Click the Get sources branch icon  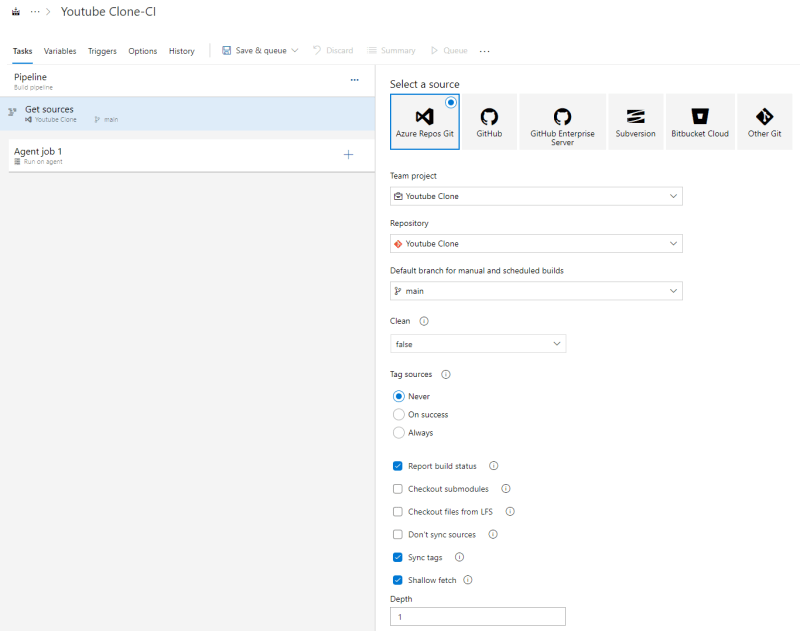coord(12,112)
